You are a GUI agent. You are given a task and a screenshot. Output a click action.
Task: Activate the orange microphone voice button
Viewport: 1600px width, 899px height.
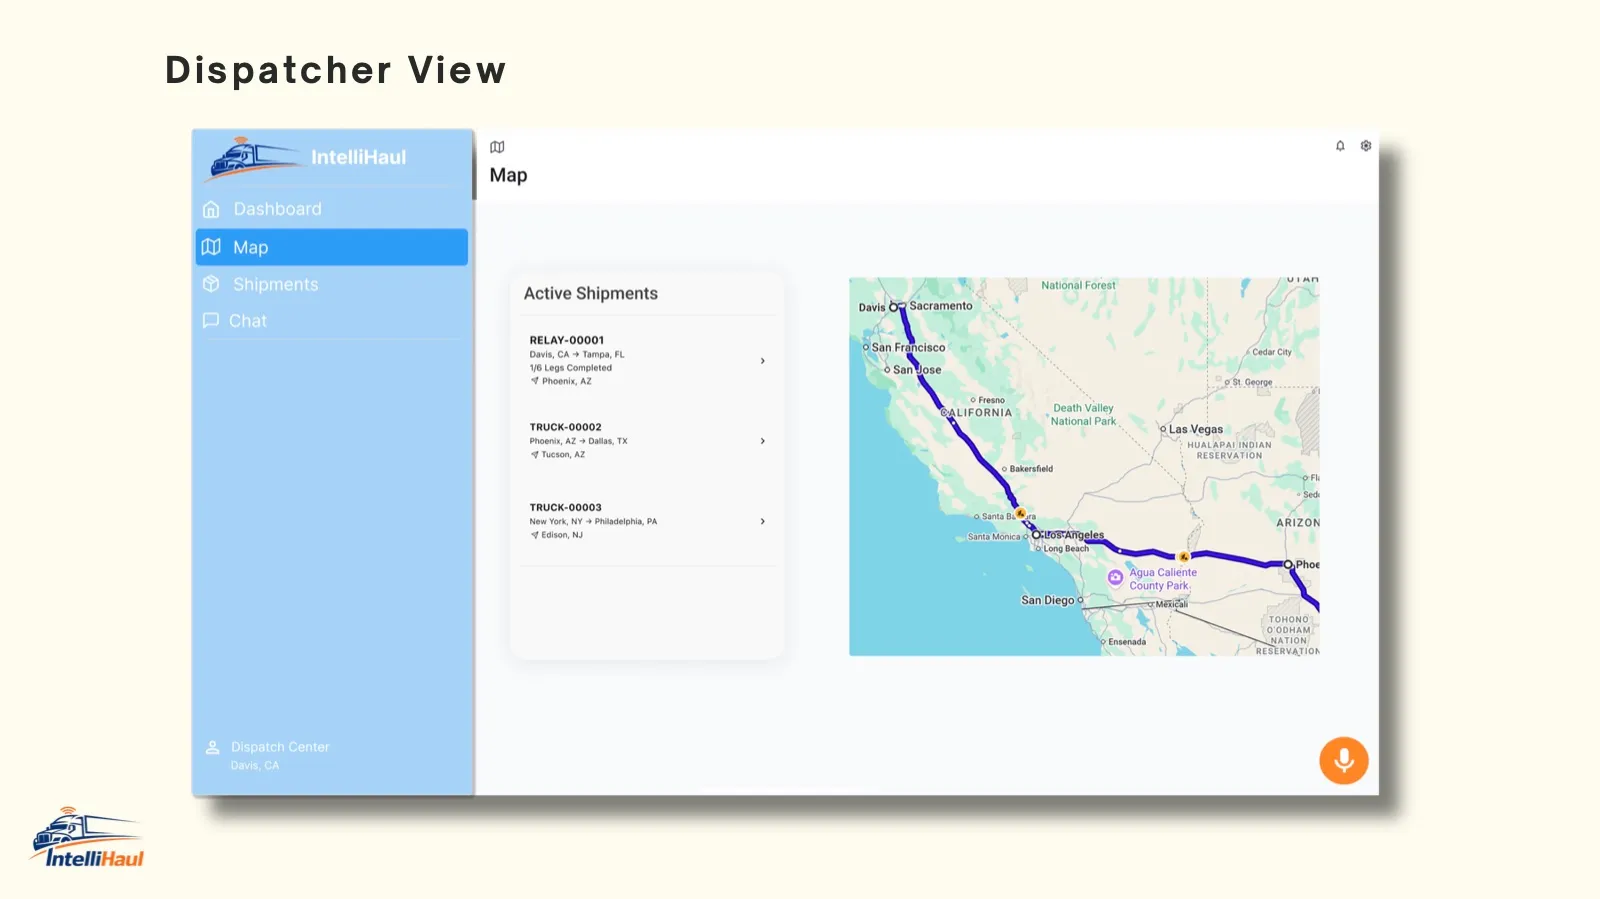point(1344,761)
